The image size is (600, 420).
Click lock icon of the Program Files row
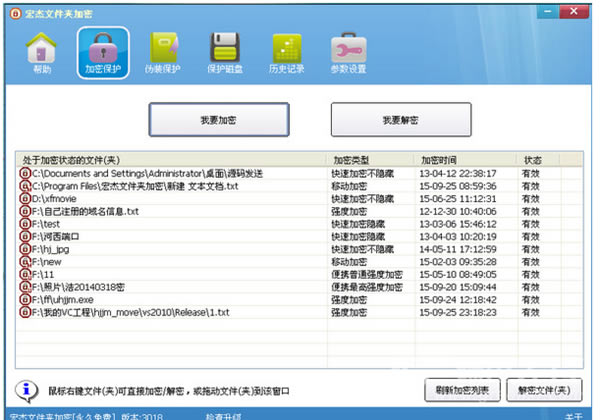(x=25, y=186)
